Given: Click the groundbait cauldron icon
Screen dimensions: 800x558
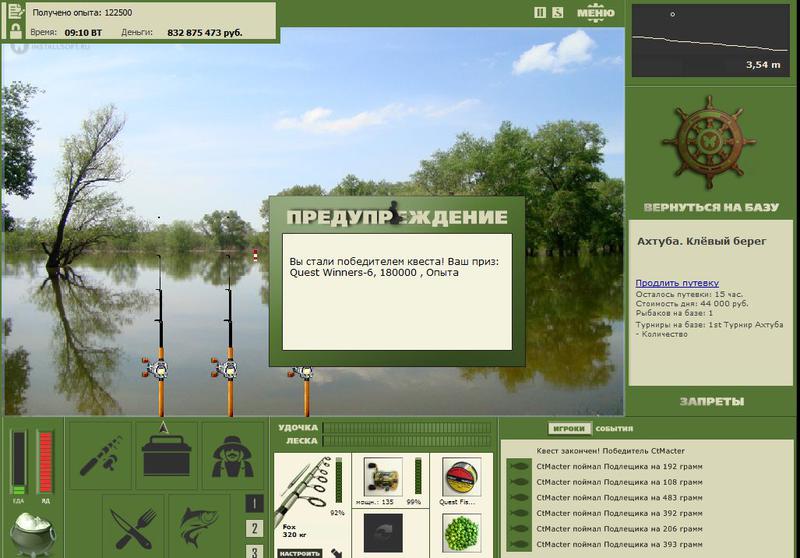Looking at the screenshot, I should tap(33, 534).
